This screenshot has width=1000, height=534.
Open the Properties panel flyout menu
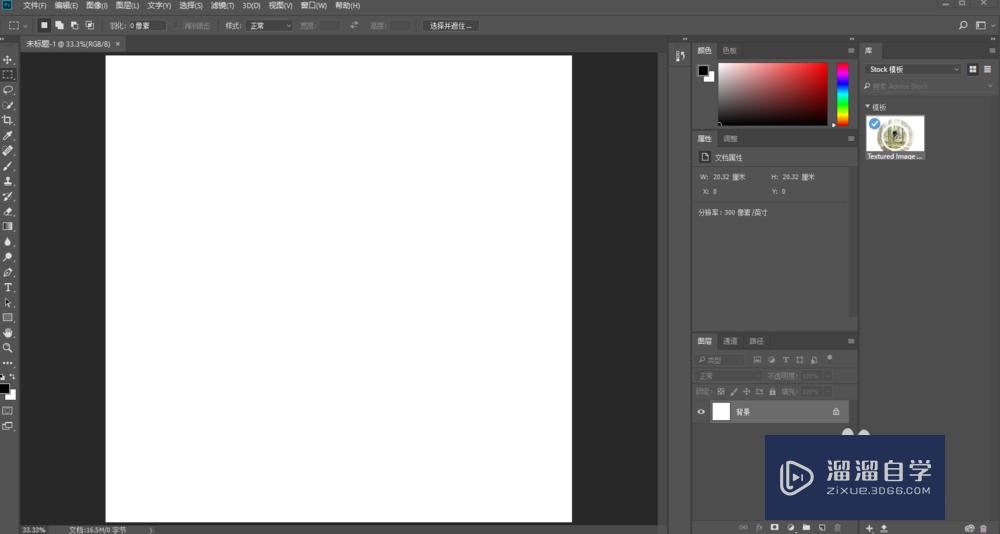(851, 138)
